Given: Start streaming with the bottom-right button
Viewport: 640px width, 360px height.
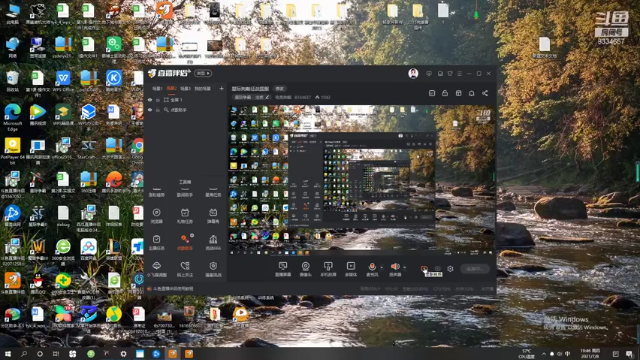Looking at the screenshot, I should pyautogui.click(x=475, y=269).
